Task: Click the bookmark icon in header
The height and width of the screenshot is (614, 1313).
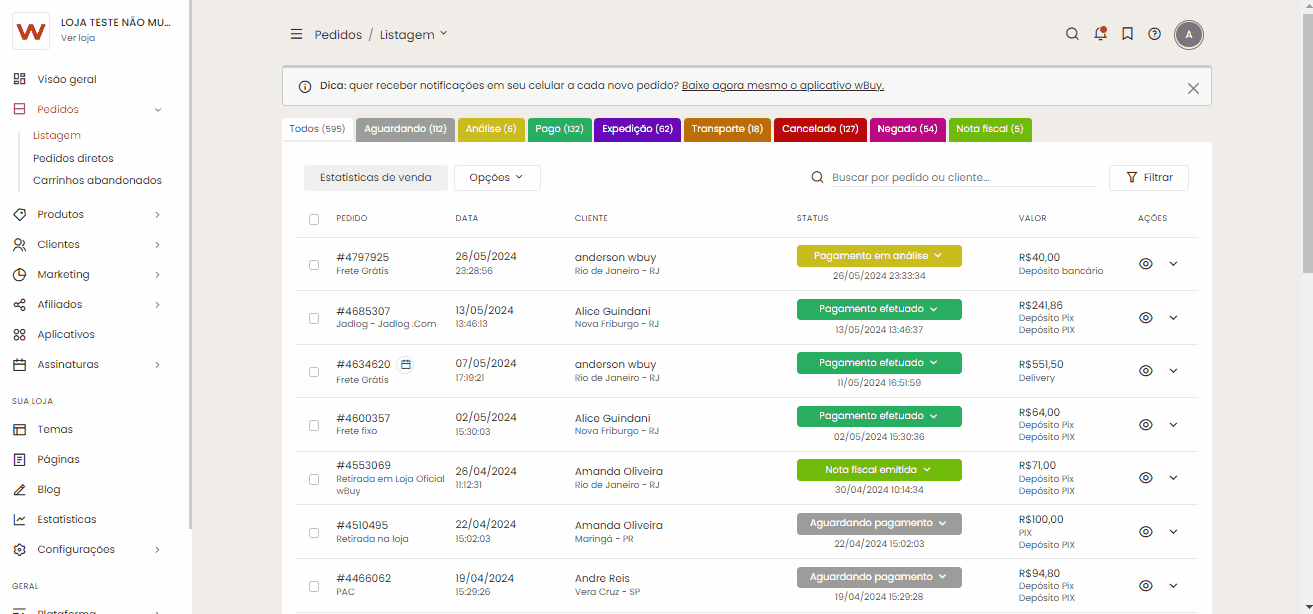Action: [x=1127, y=34]
